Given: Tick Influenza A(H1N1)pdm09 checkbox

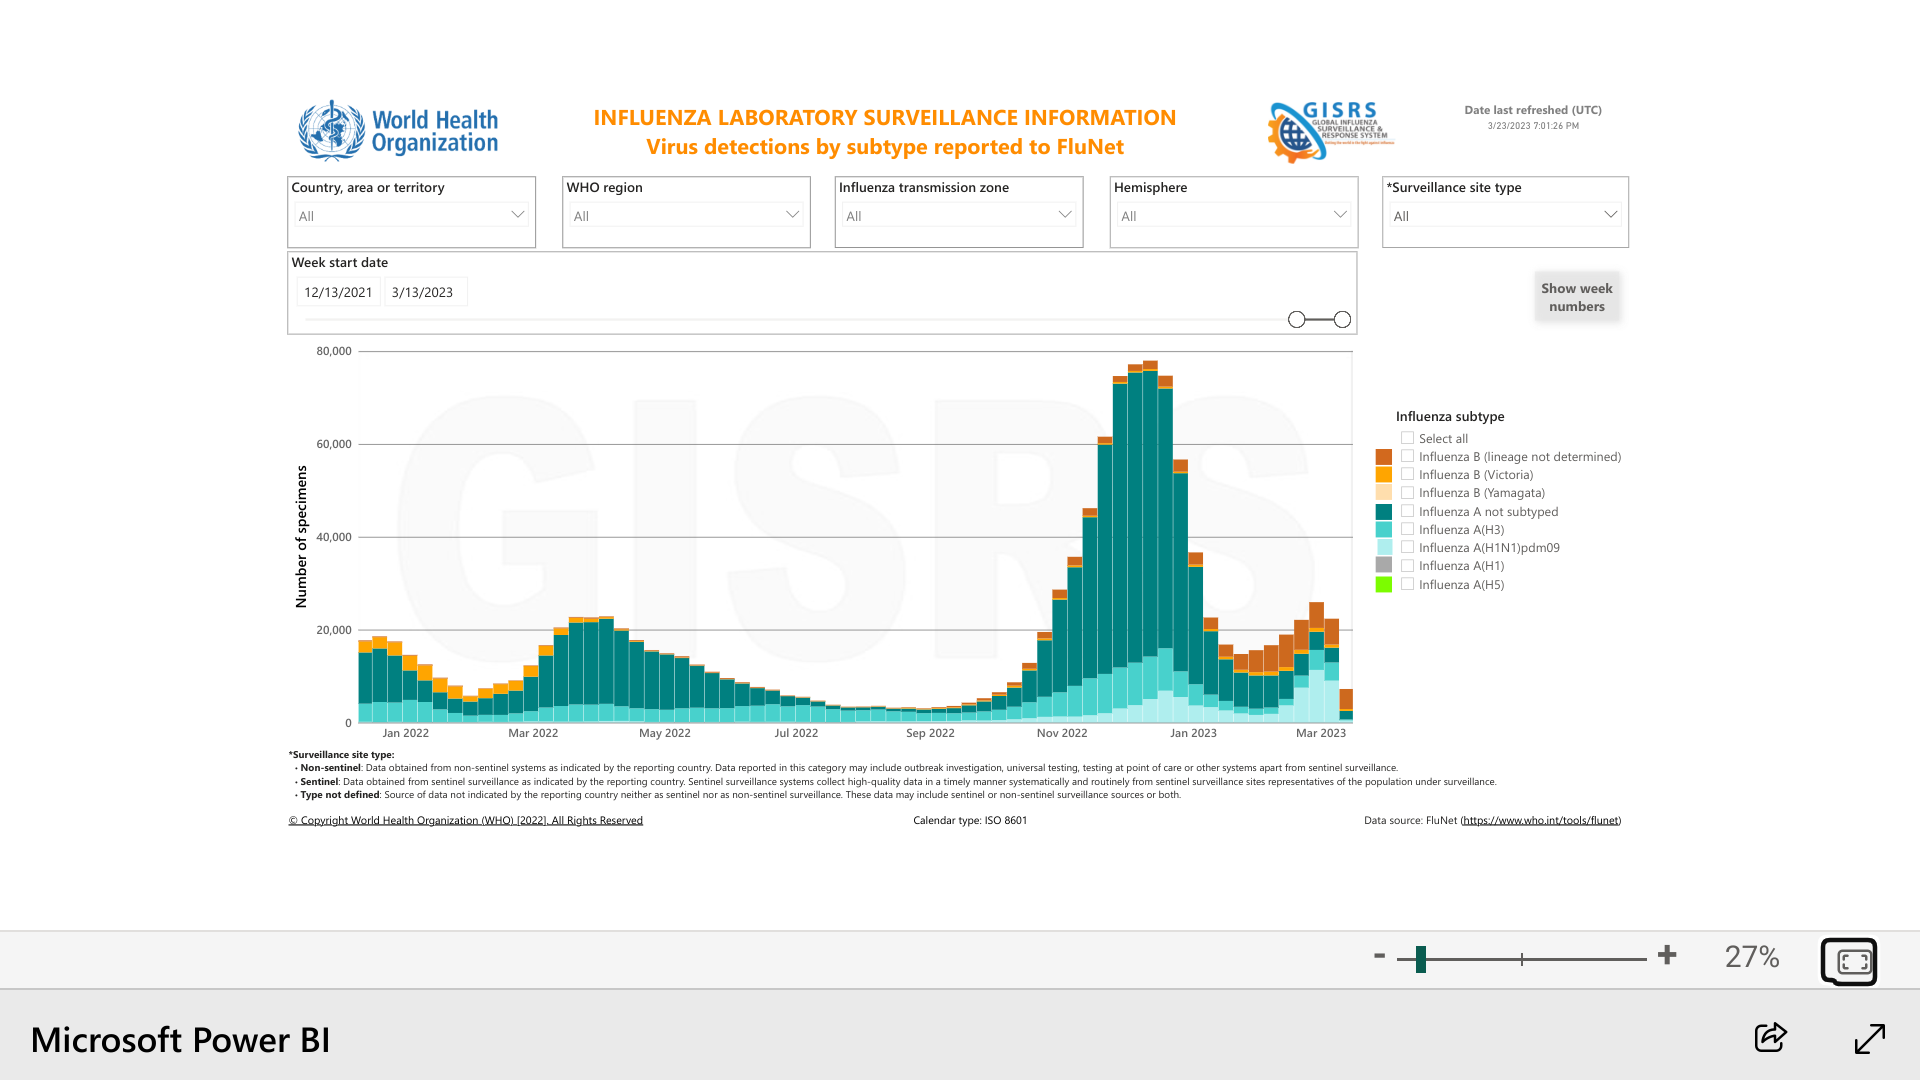Looking at the screenshot, I should (1407, 547).
